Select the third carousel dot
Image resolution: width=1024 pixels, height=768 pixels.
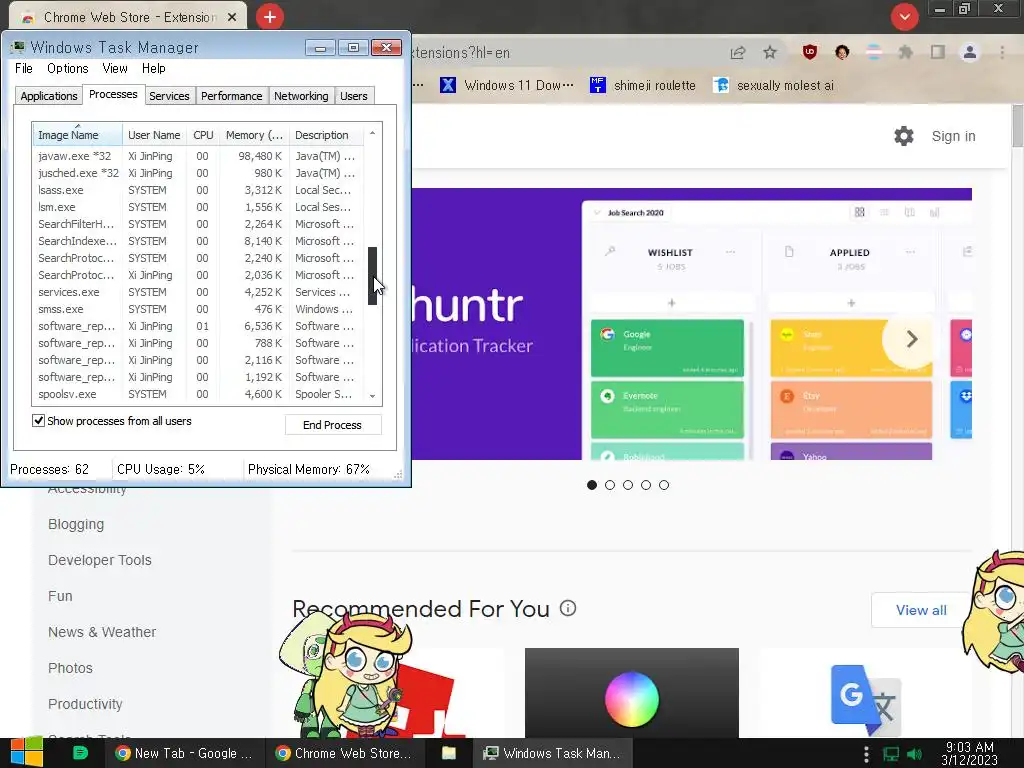(628, 485)
